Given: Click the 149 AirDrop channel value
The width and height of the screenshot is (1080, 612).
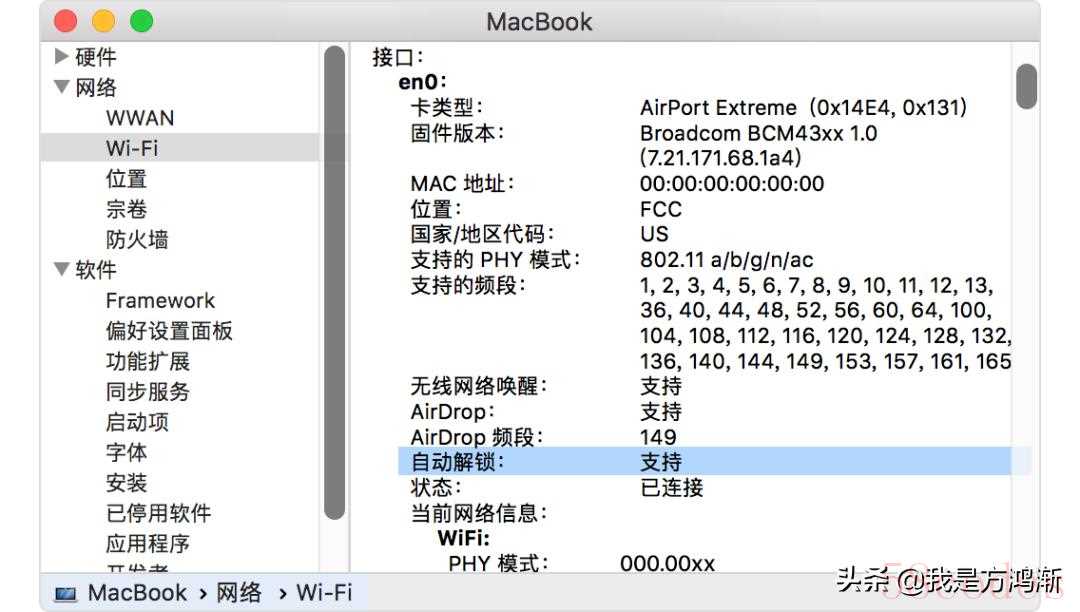Looking at the screenshot, I should point(658,436).
